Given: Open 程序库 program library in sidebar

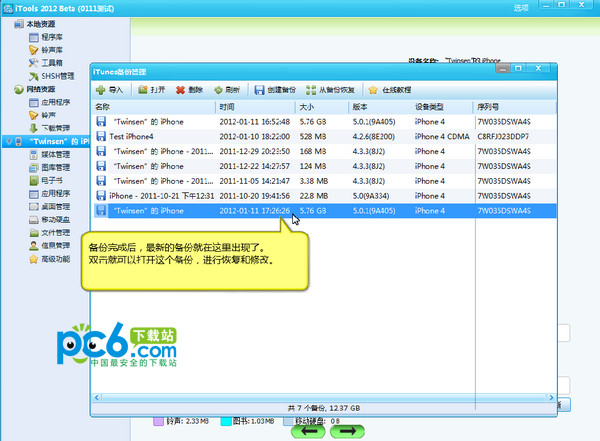Looking at the screenshot, I should [46, 37].
